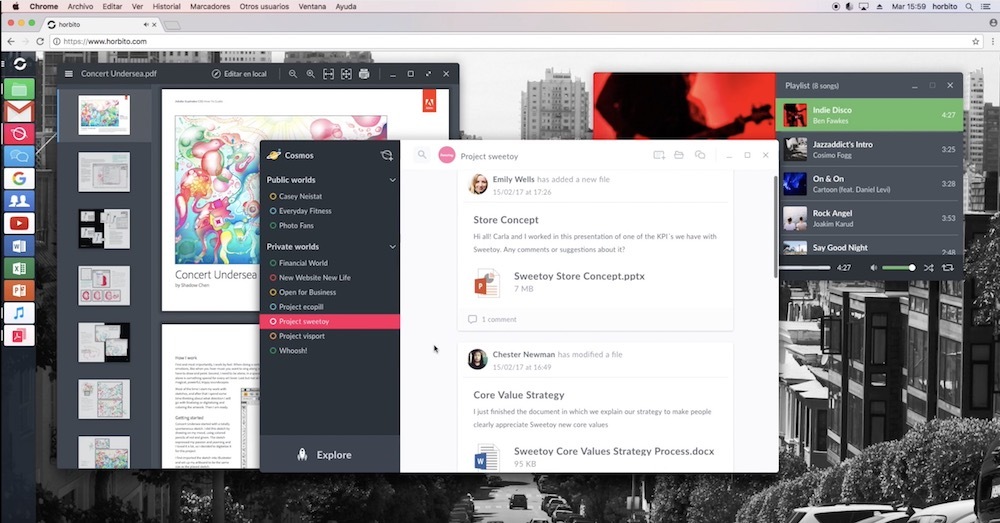The image size is (1000, 523).
Task: Click the print icon in PDF viewer
Action: click(x=364, y=74)
